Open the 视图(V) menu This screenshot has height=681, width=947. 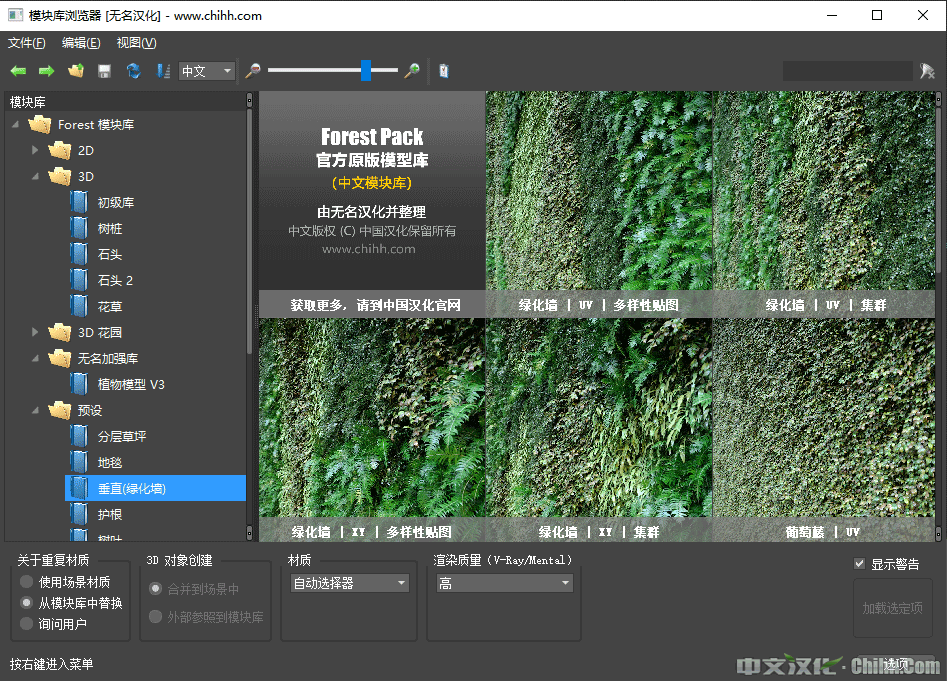point(136,43)
